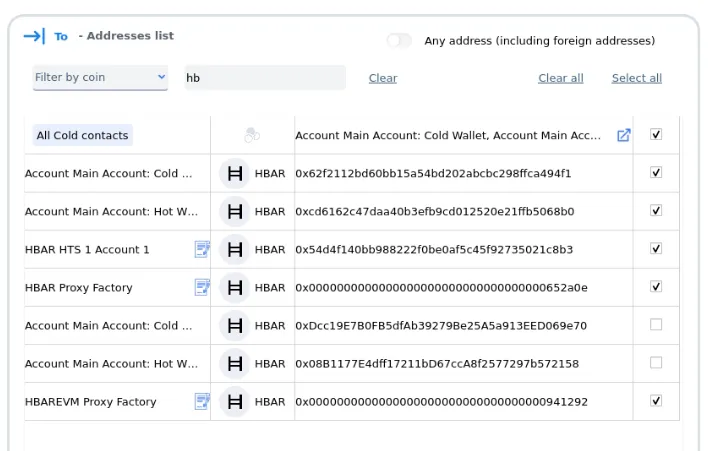Click the HBAR HTS 1 Account 1 name
722x451 pixels.
(87, 250)
